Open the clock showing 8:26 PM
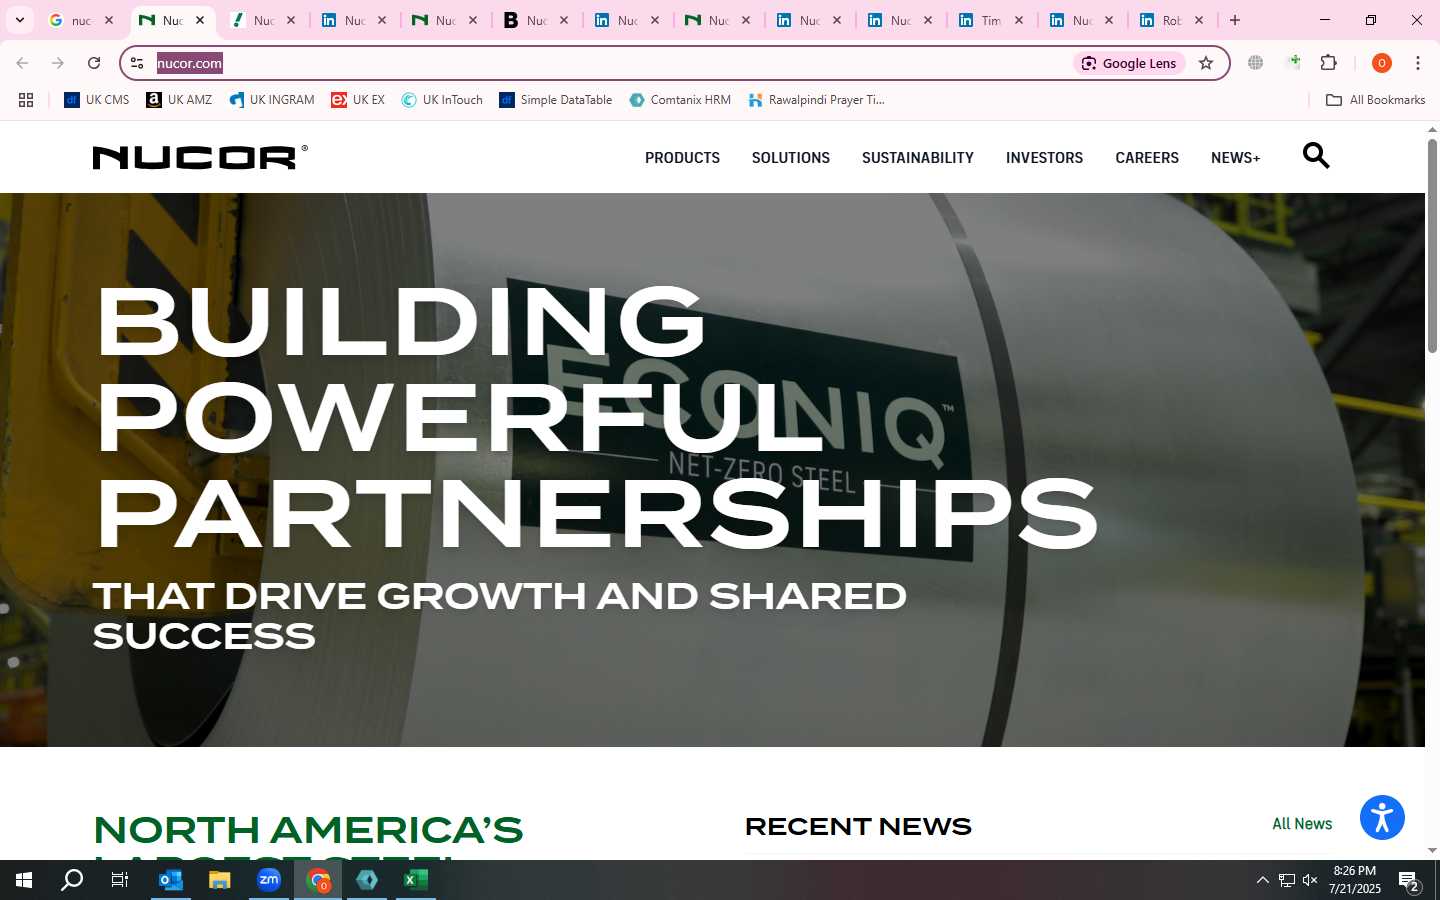 click(x=1354, y=880)
